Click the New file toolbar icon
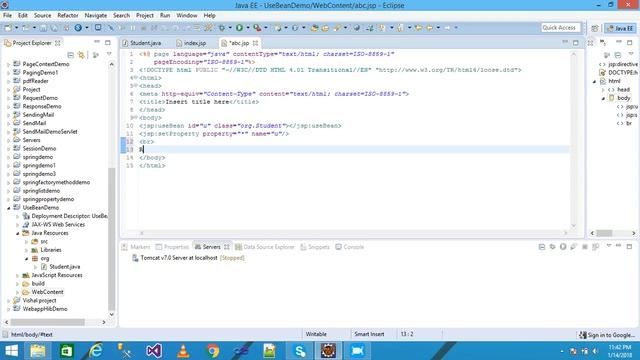The height and width of the screenshot is (360, 640). point(8,28)
